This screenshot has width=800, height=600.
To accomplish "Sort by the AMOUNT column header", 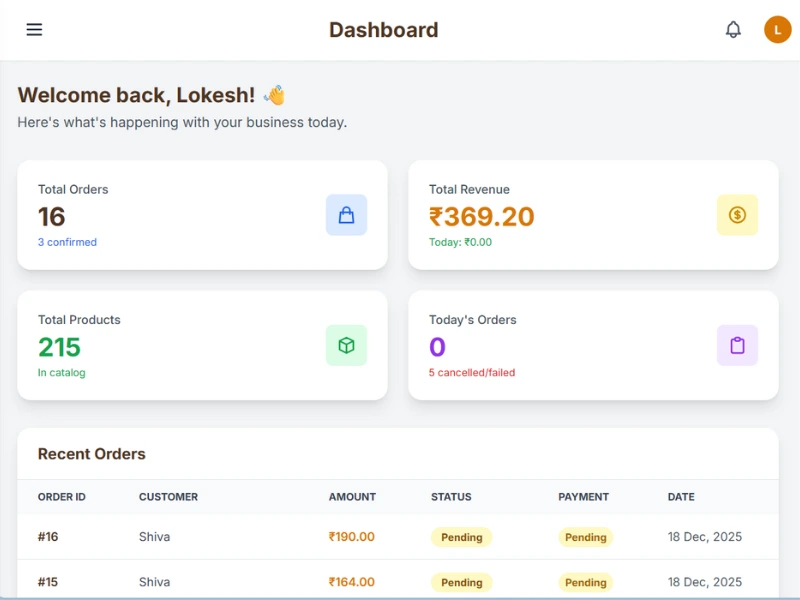I will pos(352,497).
